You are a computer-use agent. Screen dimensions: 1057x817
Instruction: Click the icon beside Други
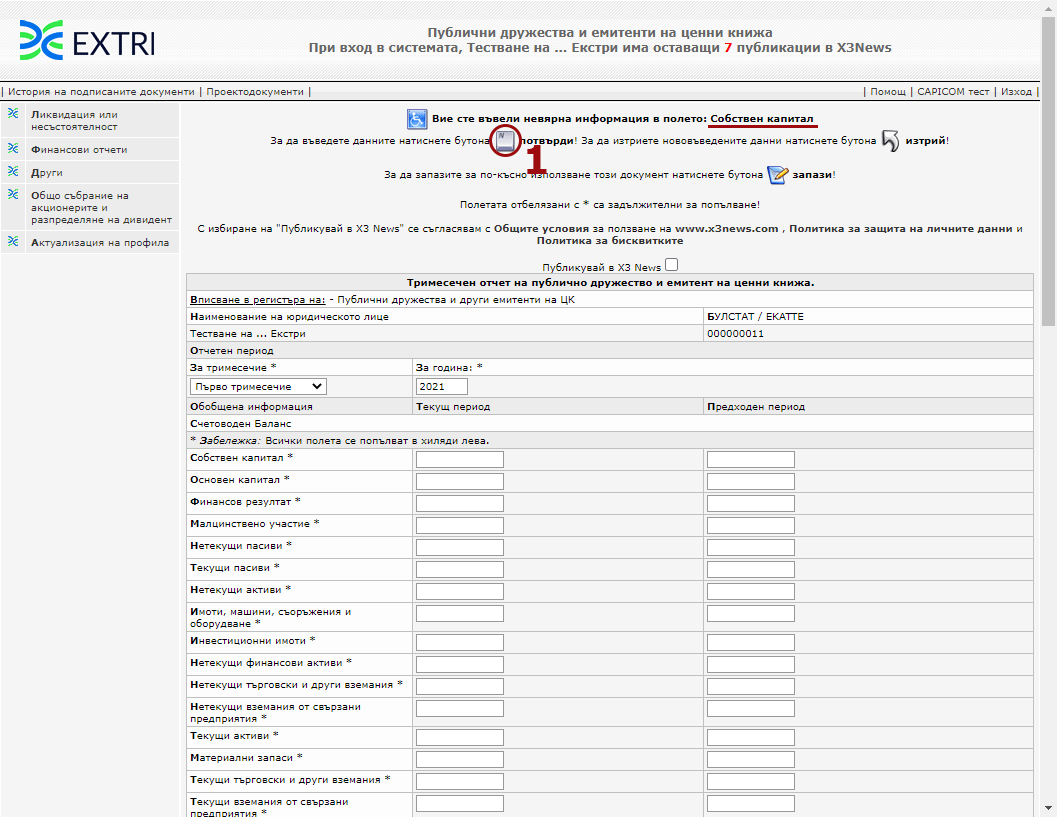click(x=13, y=171)
